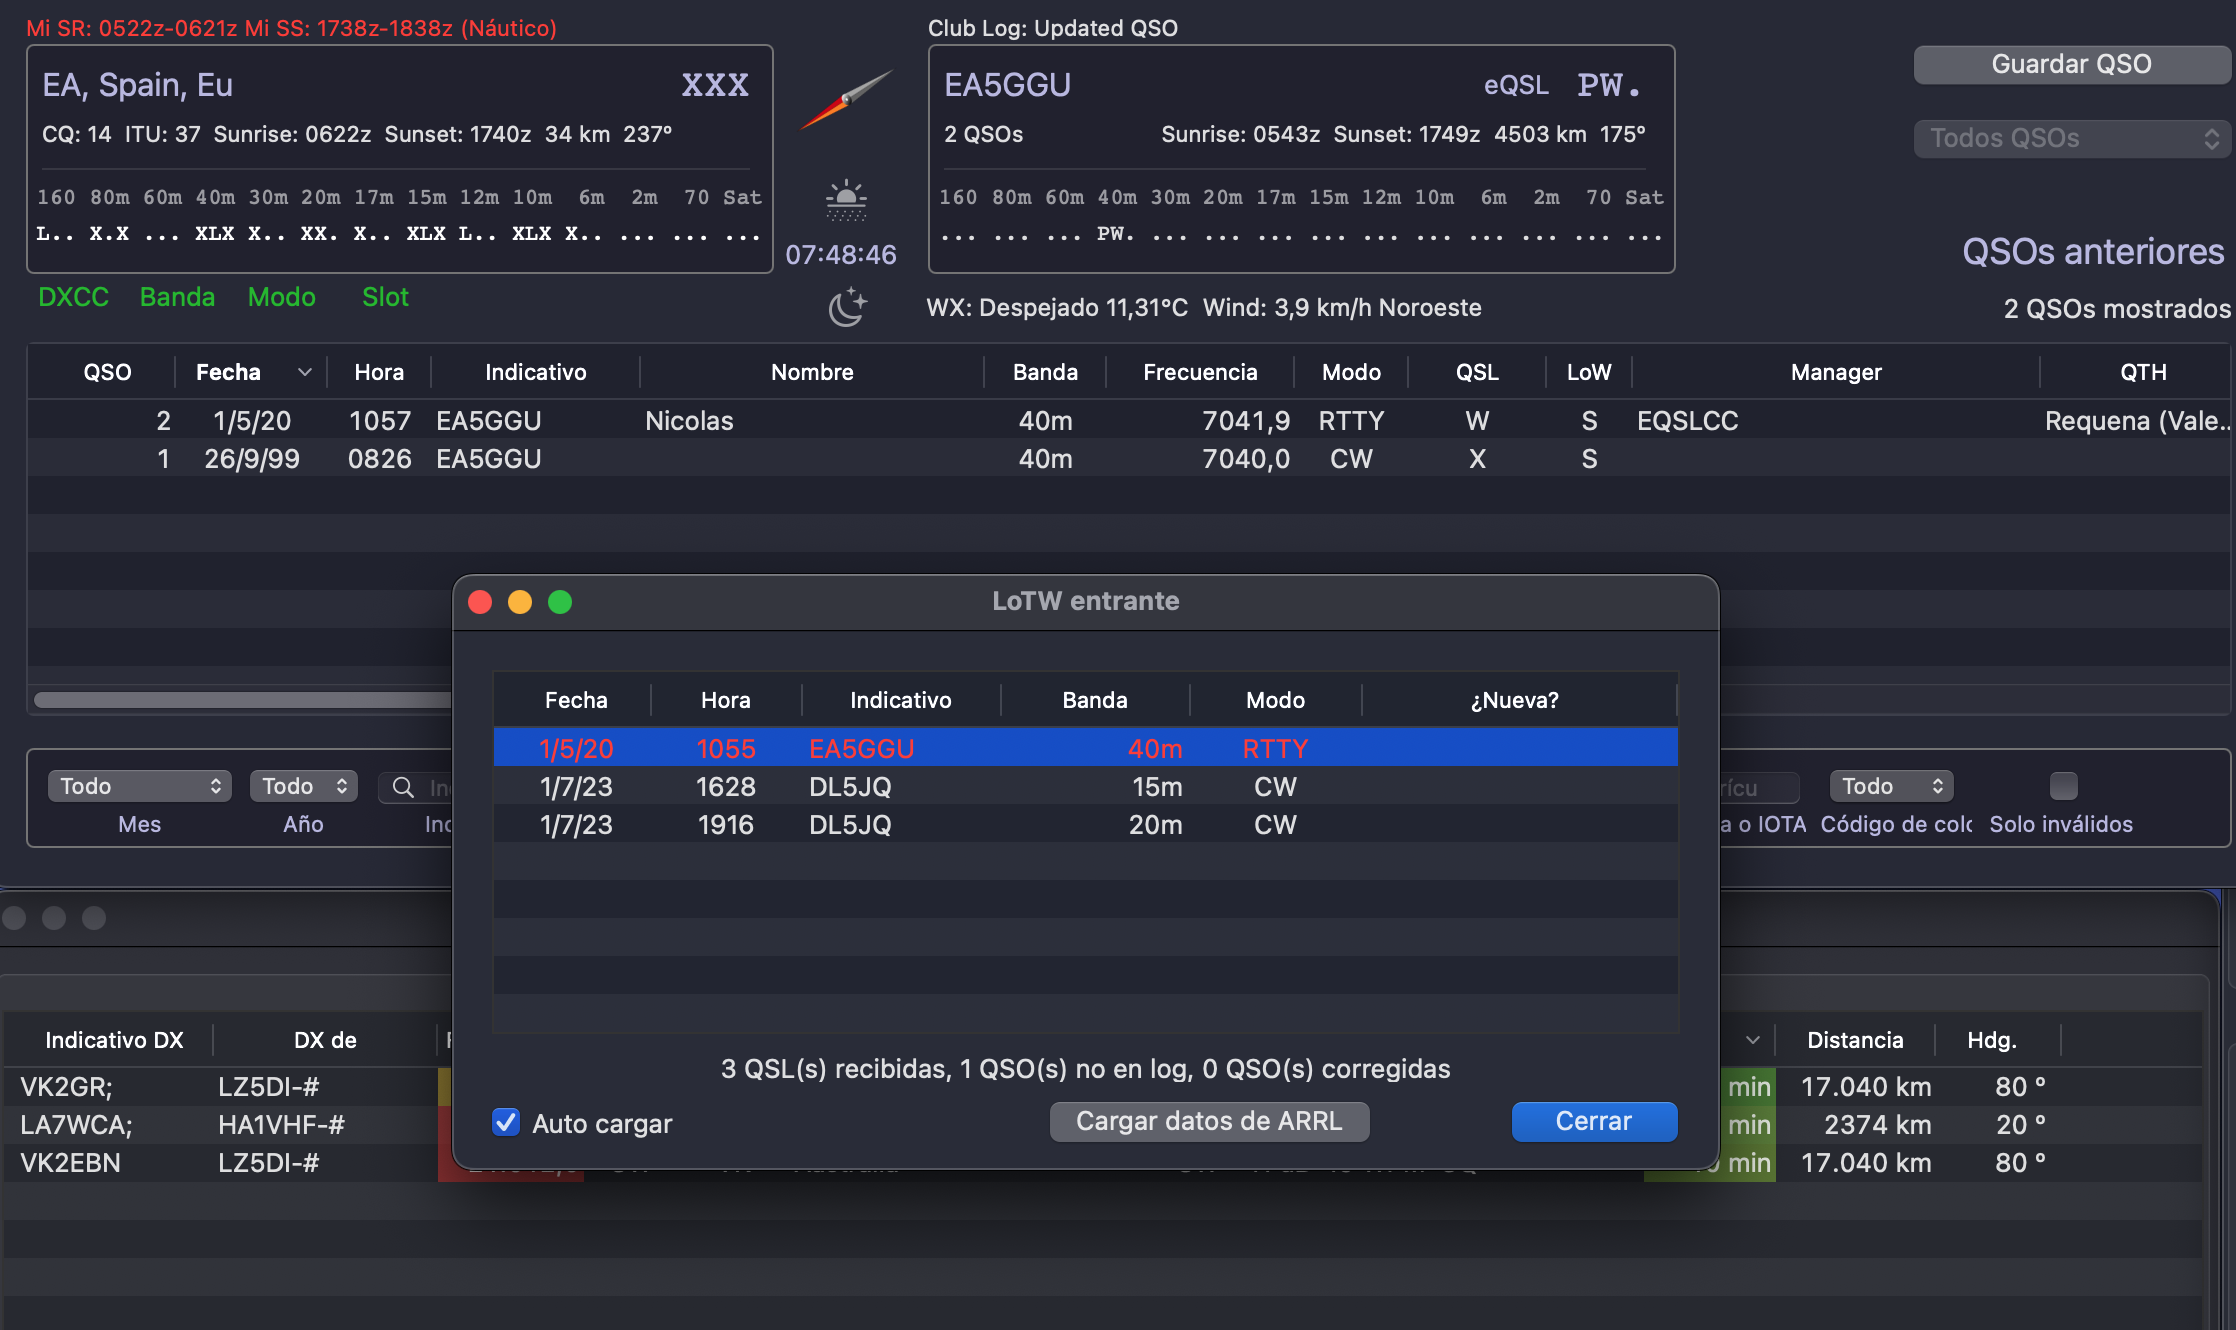This screenshot has height=1330, width=2236.
Task: Open the Año Todo dropdown
Action: pos(303,786)
